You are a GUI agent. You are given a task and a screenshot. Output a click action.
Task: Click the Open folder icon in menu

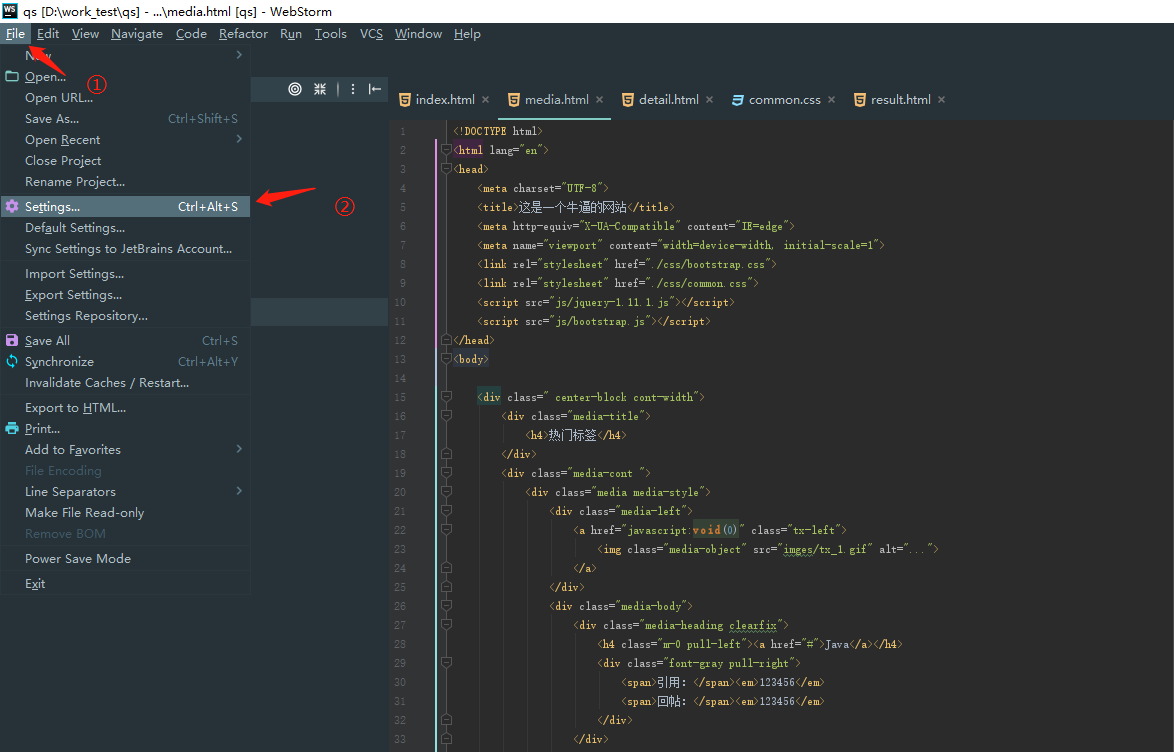[x=12, y=76]
